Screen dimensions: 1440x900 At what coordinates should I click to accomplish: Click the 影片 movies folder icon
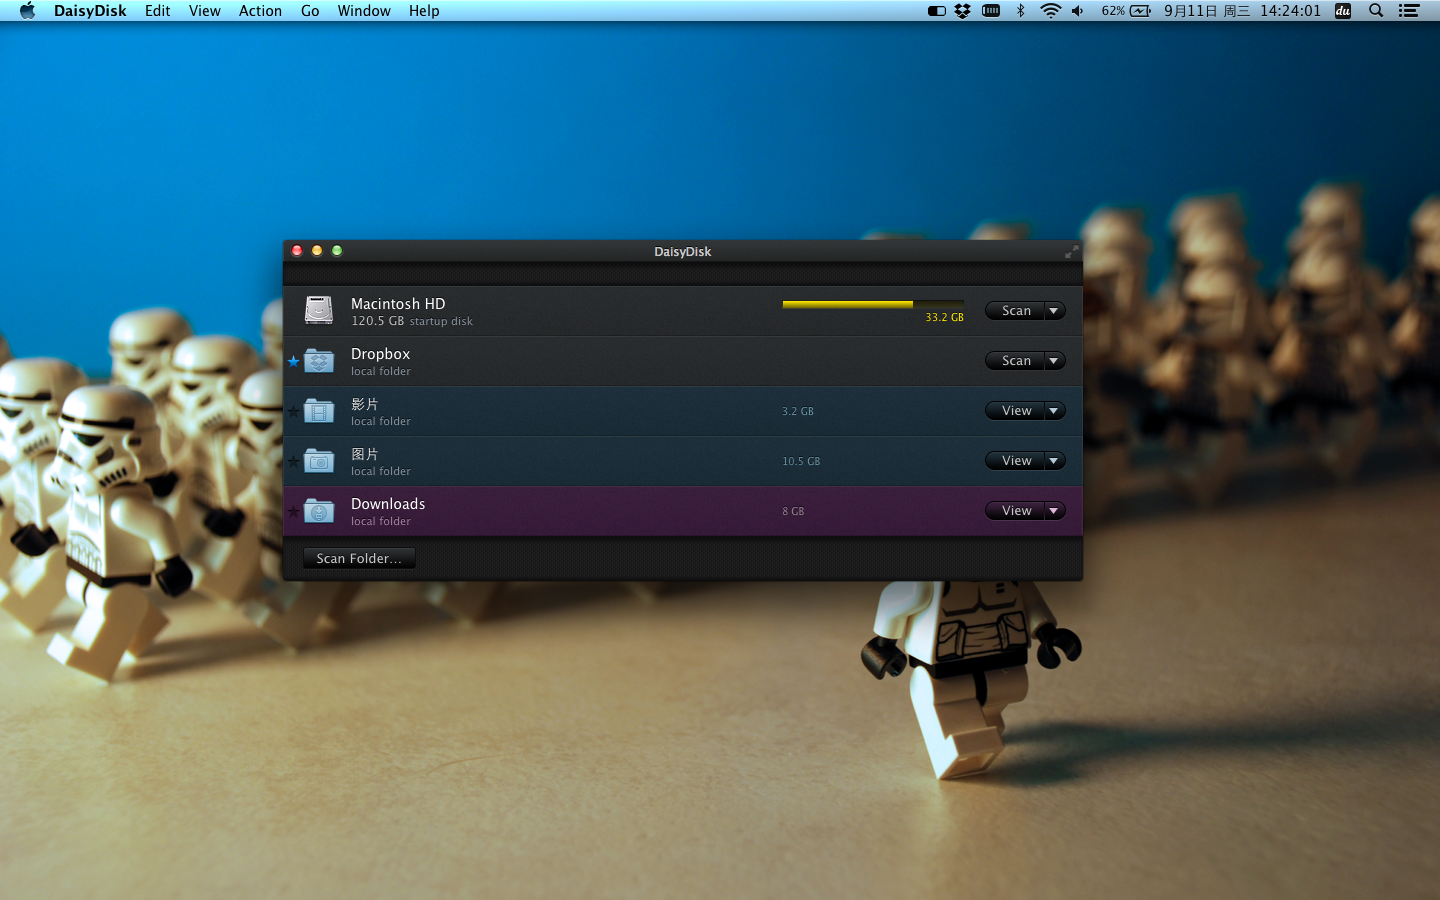319,410
